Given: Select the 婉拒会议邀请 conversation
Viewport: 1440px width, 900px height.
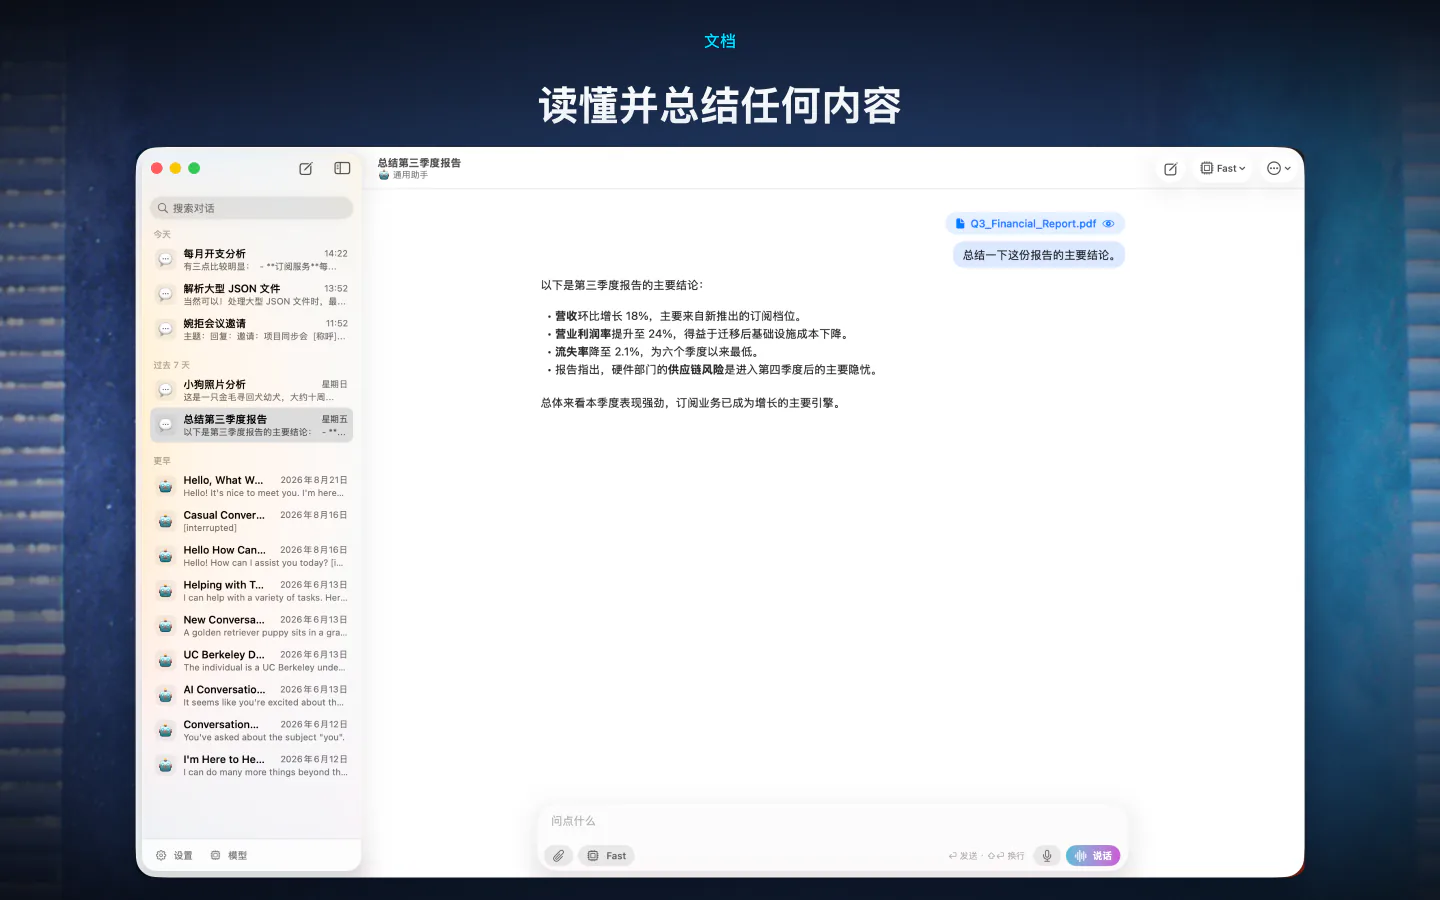Looking at the screenshot, I should [251, 330].
